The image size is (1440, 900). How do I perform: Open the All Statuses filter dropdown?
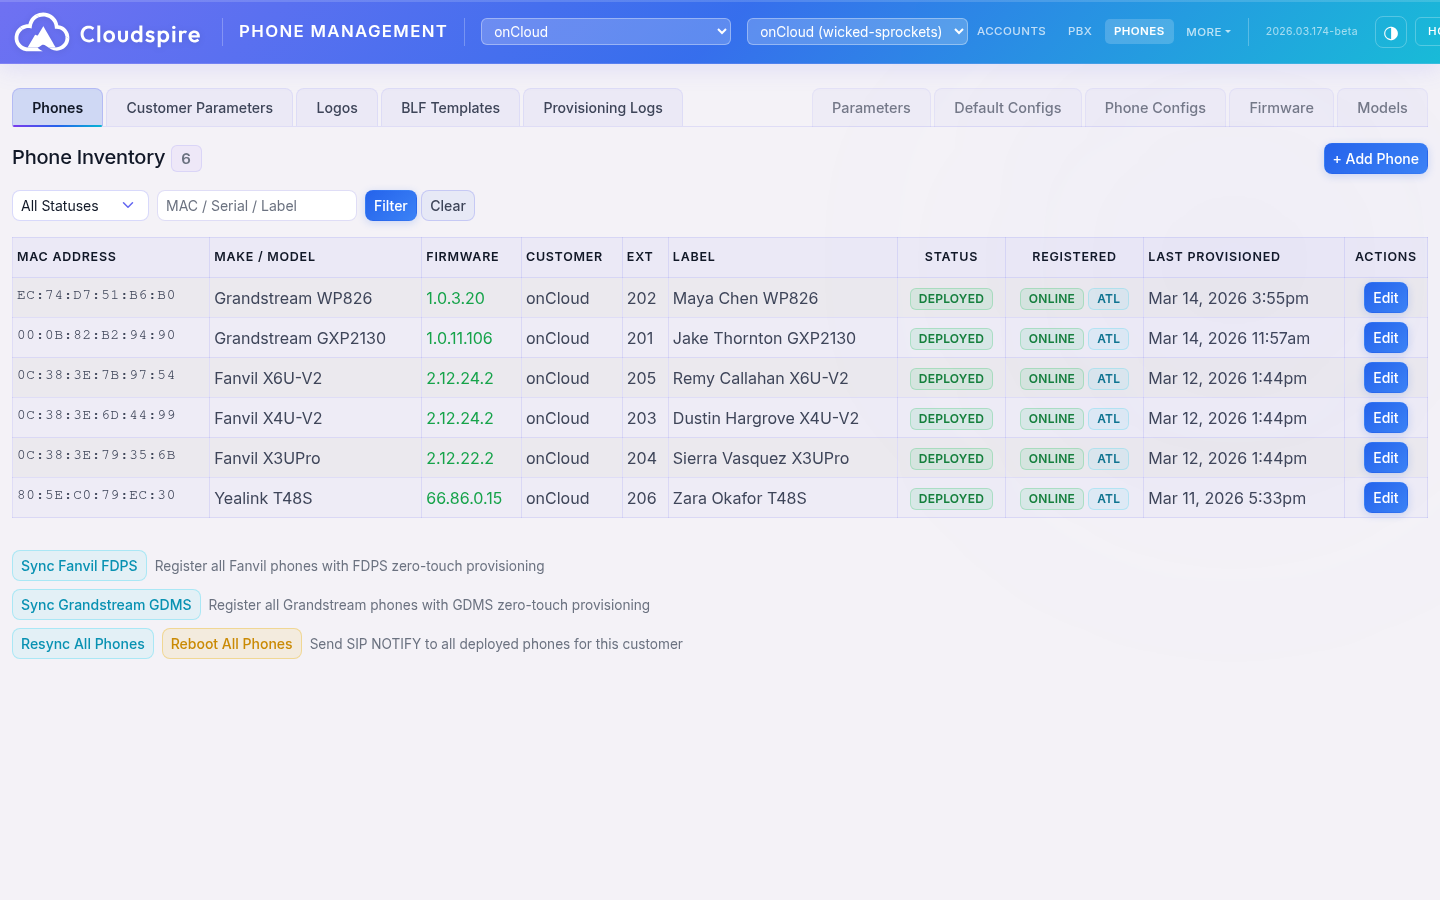click(80, 205)
